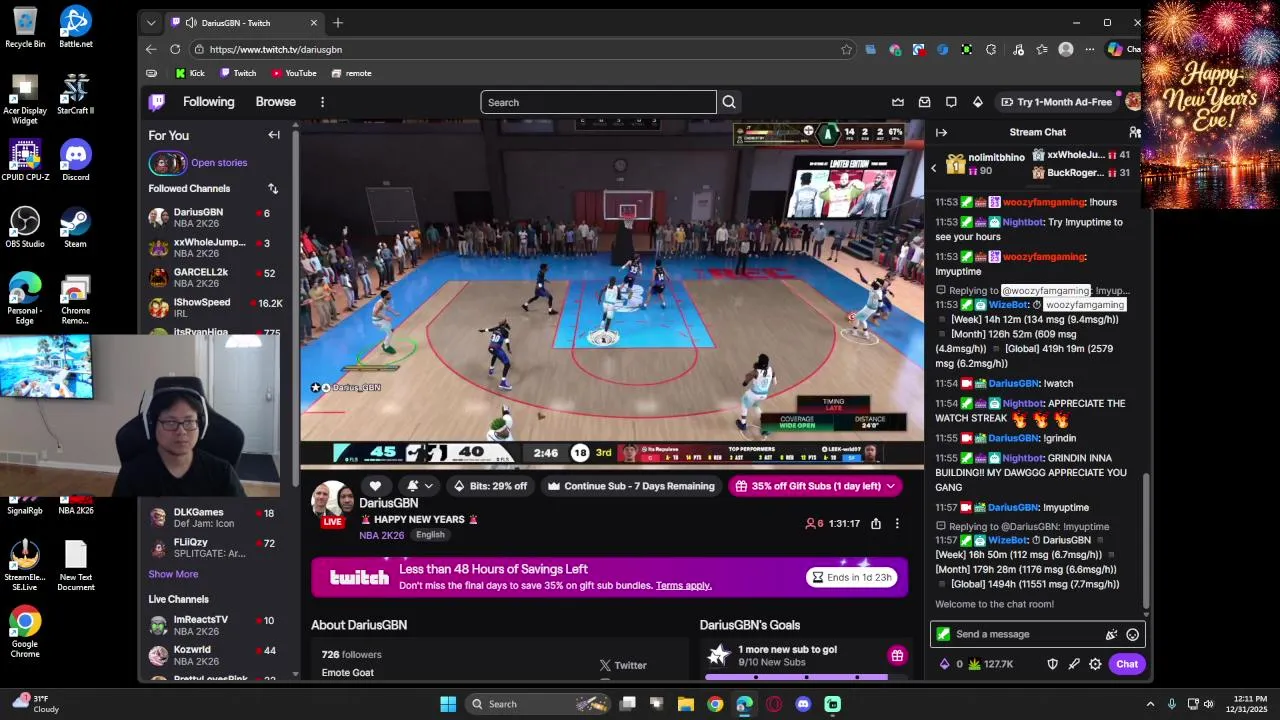Screen dimensions: 1280x720
Task: Open OBS Studio desktop shortcut
Action: (x=25, y=226)
